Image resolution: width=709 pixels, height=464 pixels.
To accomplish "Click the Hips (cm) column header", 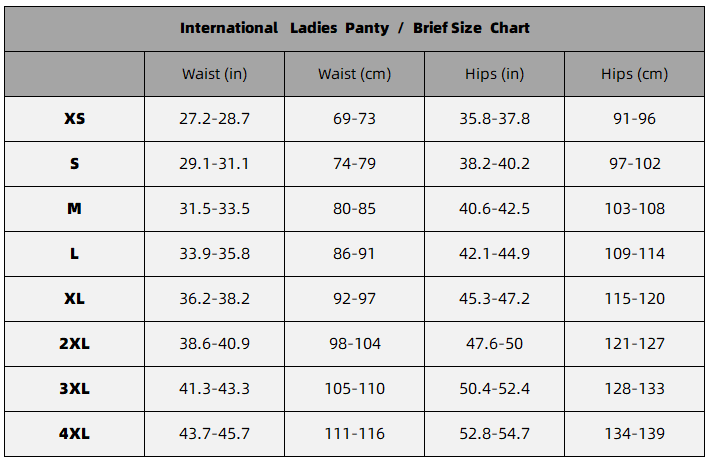I will [x=634, y=74].
